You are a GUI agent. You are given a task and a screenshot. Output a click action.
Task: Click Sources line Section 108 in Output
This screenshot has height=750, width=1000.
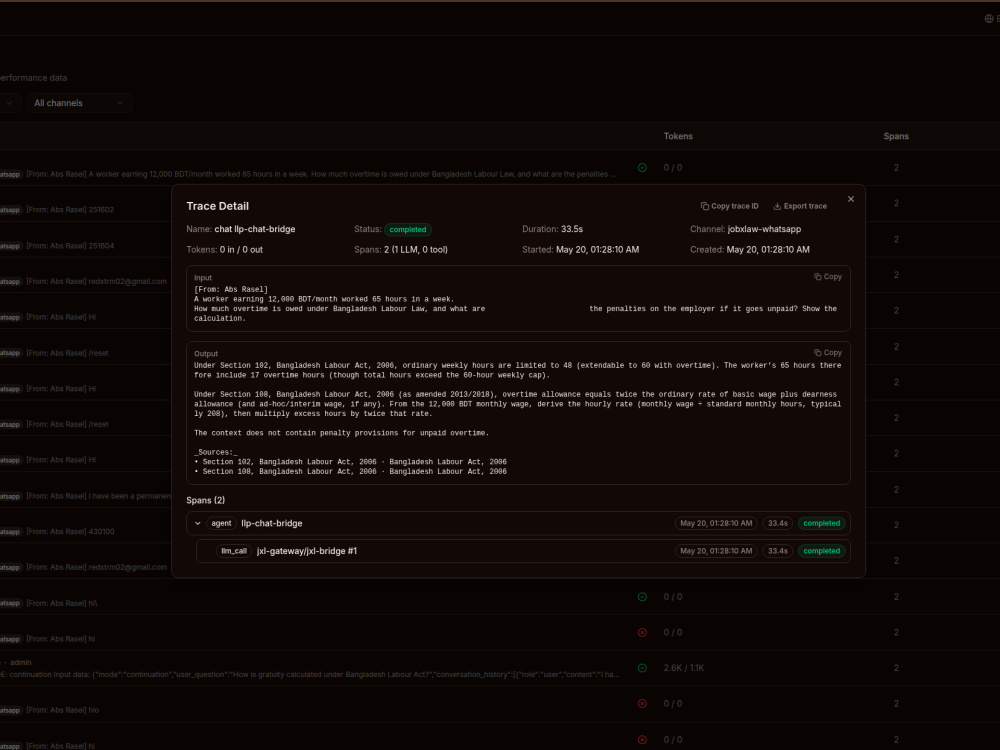pyautogui.click(x=350, y=471)
